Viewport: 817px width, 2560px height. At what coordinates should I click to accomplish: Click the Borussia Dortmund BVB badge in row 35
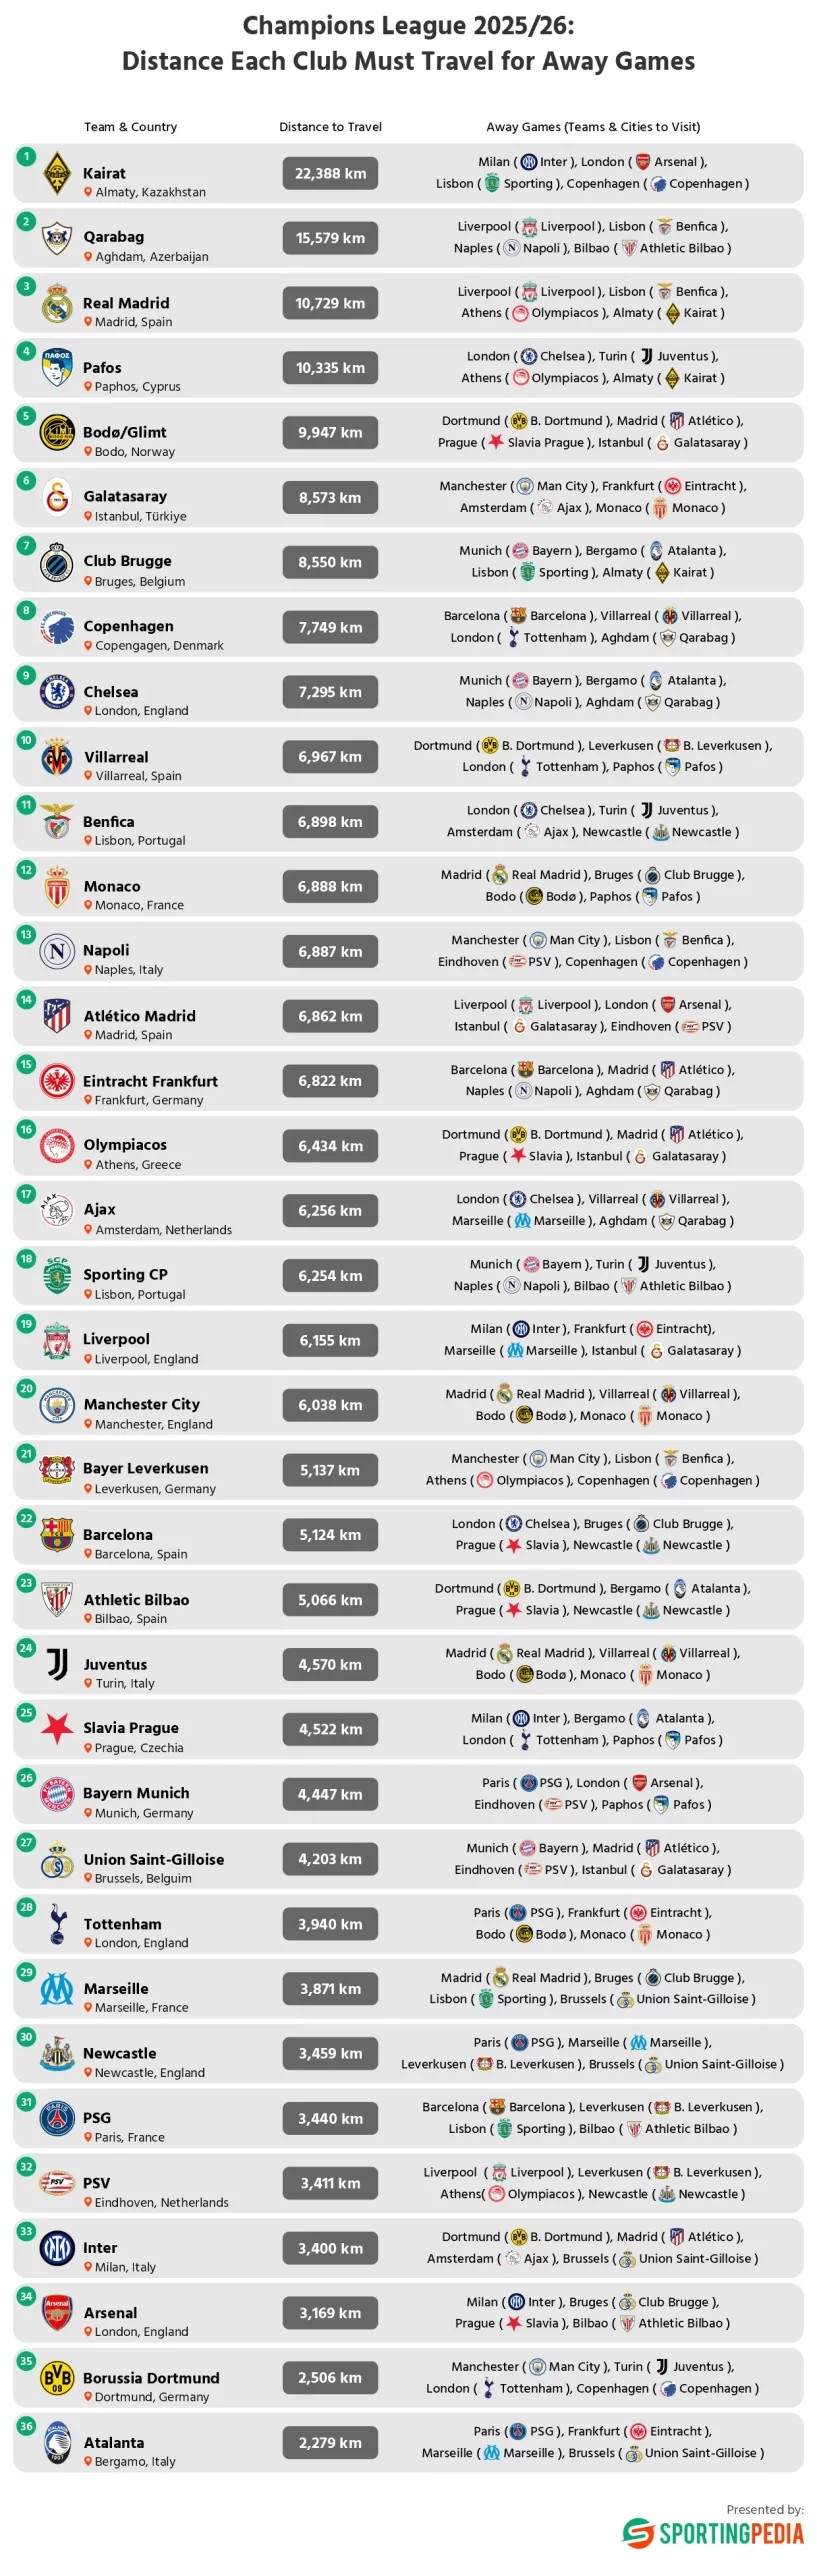(57, 2378)
